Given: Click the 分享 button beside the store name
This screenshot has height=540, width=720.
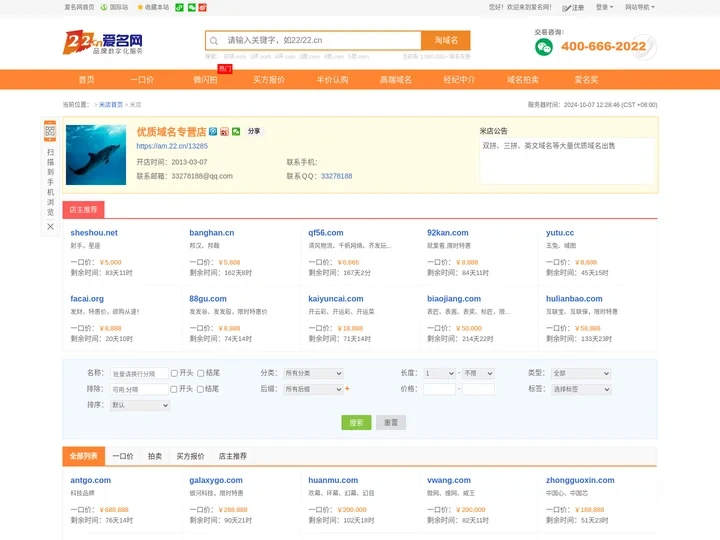Looking at the screenshot, I should click(x=254, y=131).
